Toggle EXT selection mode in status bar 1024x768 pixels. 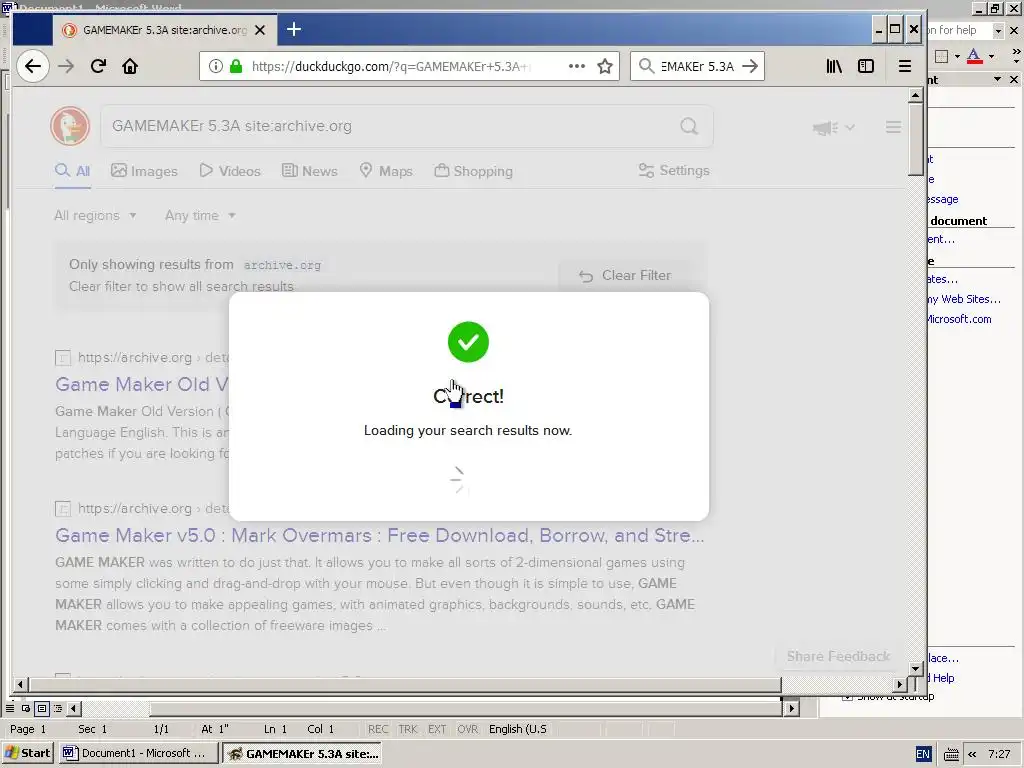(x=437, y=729)
